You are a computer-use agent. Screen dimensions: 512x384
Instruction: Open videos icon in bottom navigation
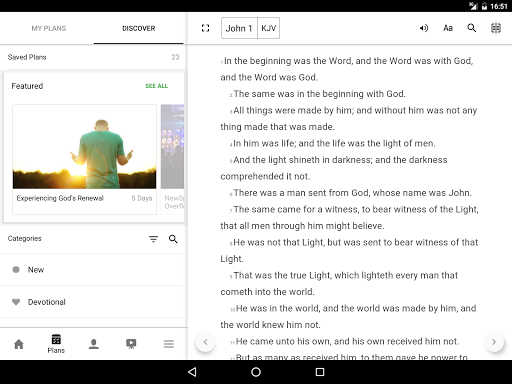click(131, 344)
